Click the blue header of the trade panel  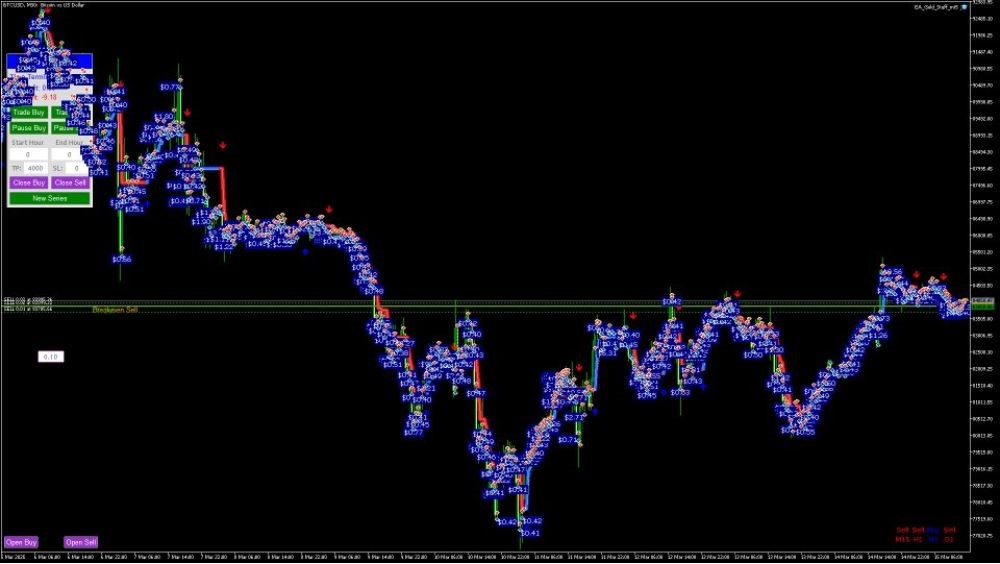point(49,60)
